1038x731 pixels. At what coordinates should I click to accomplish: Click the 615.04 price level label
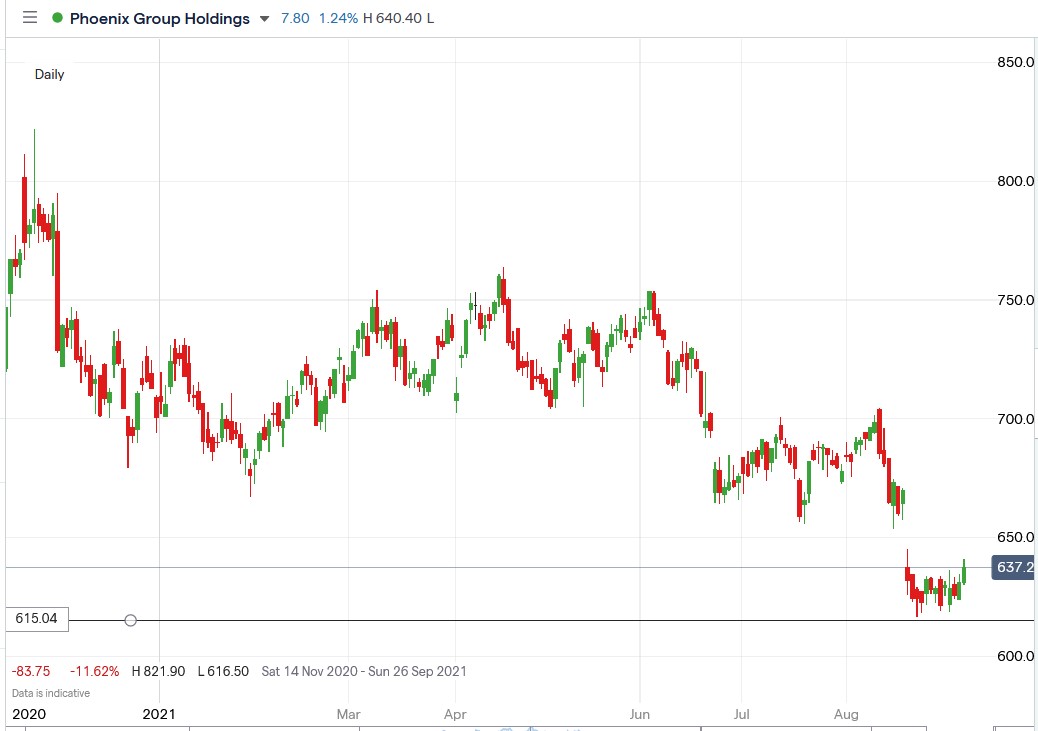click(x=36, y=619)
